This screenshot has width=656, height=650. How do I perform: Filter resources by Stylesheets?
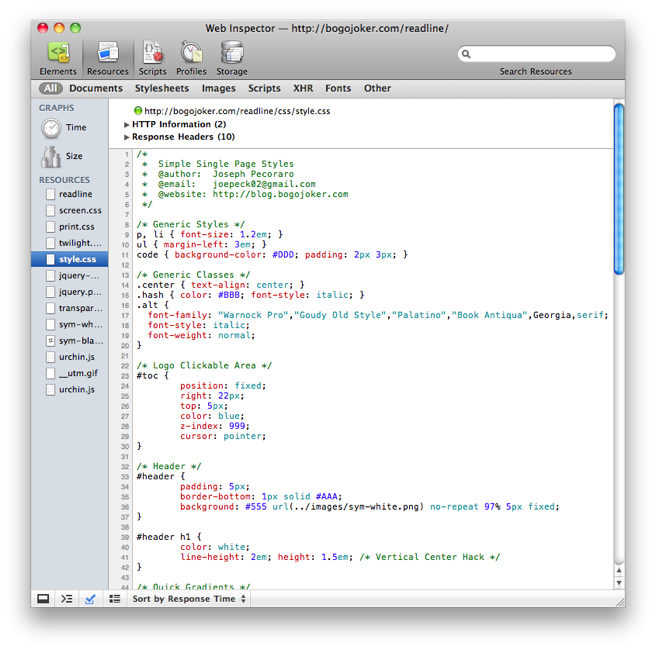point(161,88)
